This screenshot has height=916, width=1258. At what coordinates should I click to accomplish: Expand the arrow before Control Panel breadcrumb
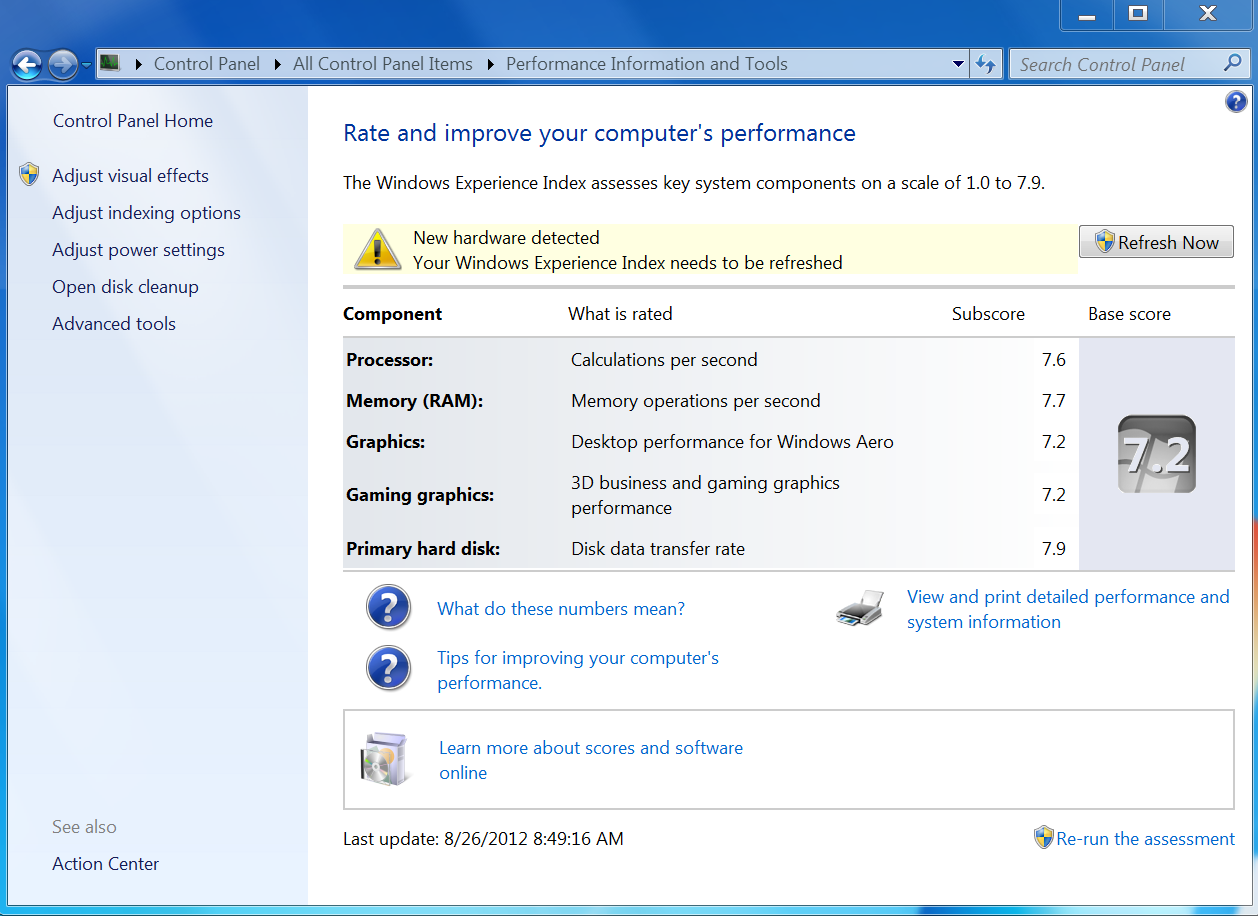point(138,64)
